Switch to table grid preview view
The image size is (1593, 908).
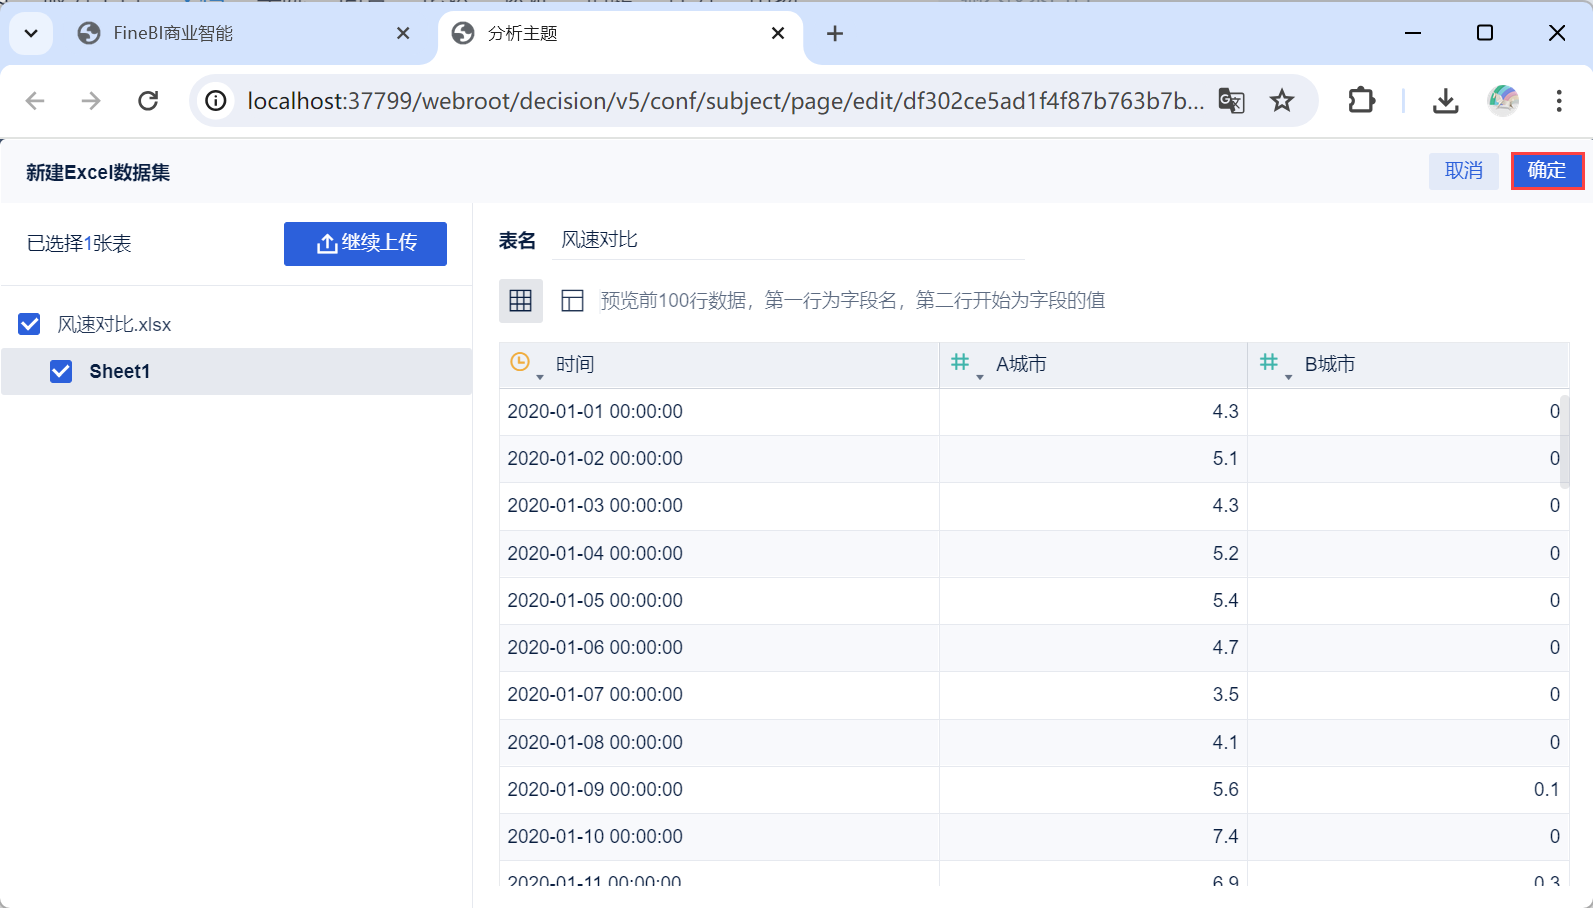(x=521, y=301)
